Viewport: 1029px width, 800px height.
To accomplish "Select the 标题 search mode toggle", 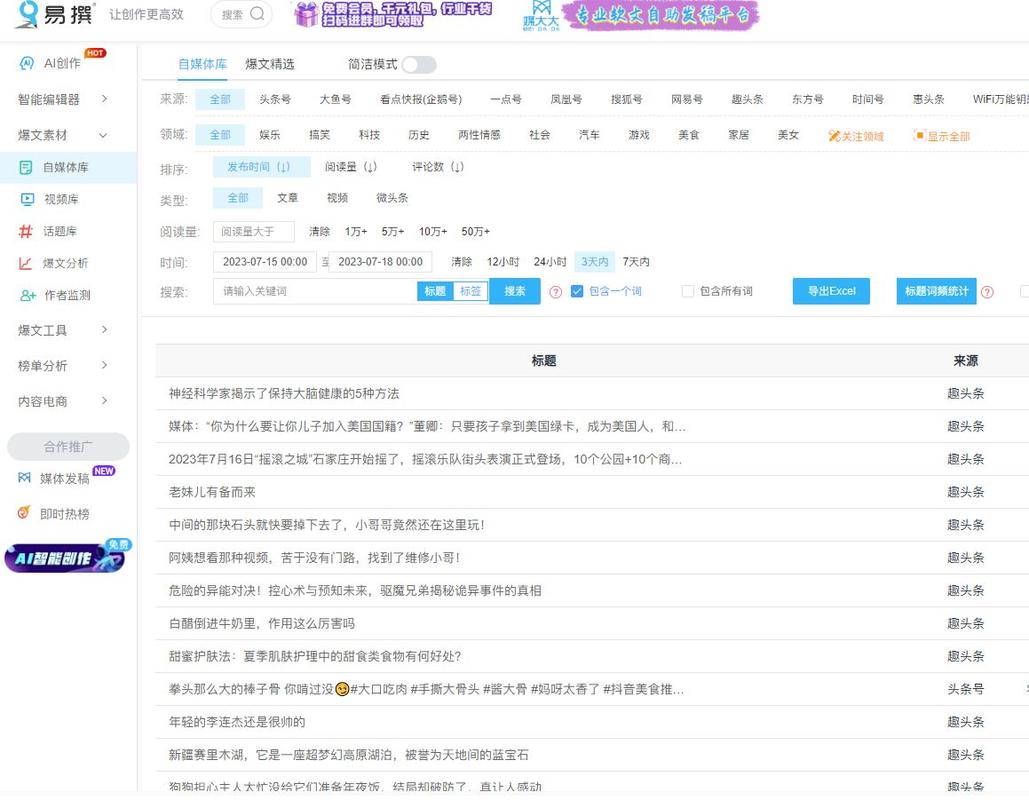I will click(435, 291).
